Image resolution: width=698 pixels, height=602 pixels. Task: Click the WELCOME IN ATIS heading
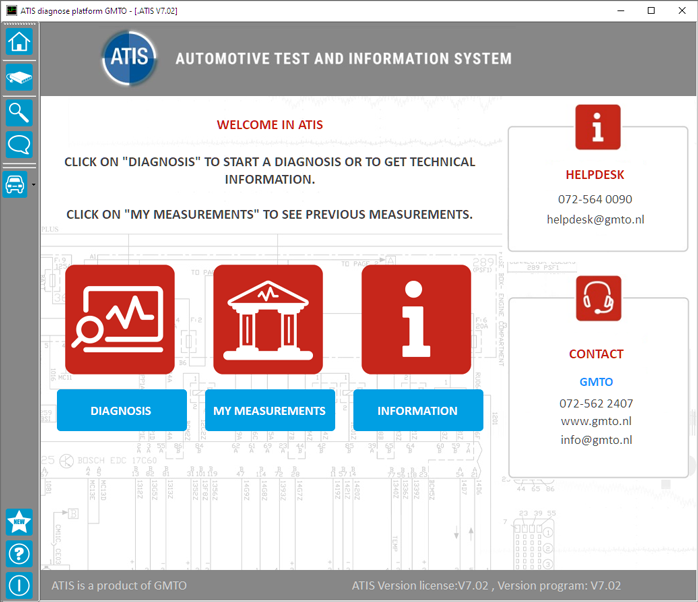pos(270,125)
